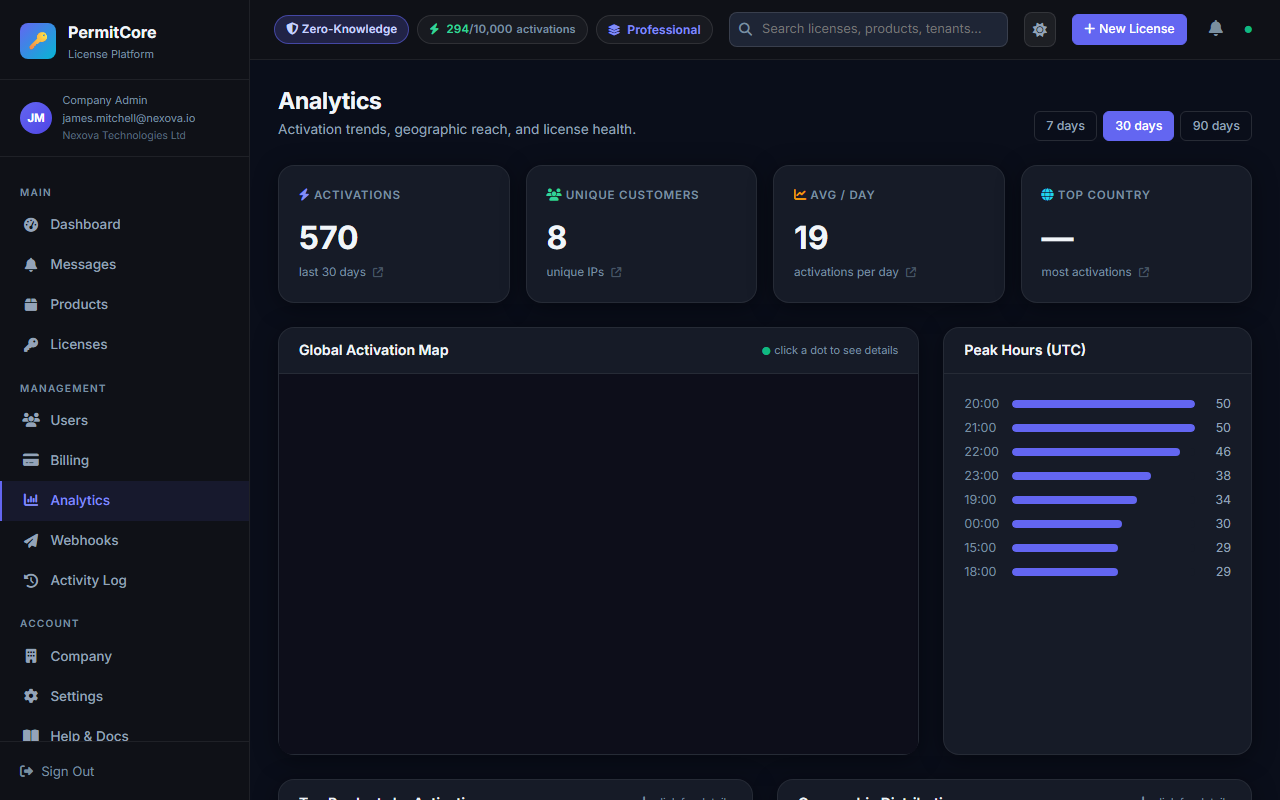1280x800 pixels.
Task: Click the Professional plan badge
Action: tap(654, 29)
